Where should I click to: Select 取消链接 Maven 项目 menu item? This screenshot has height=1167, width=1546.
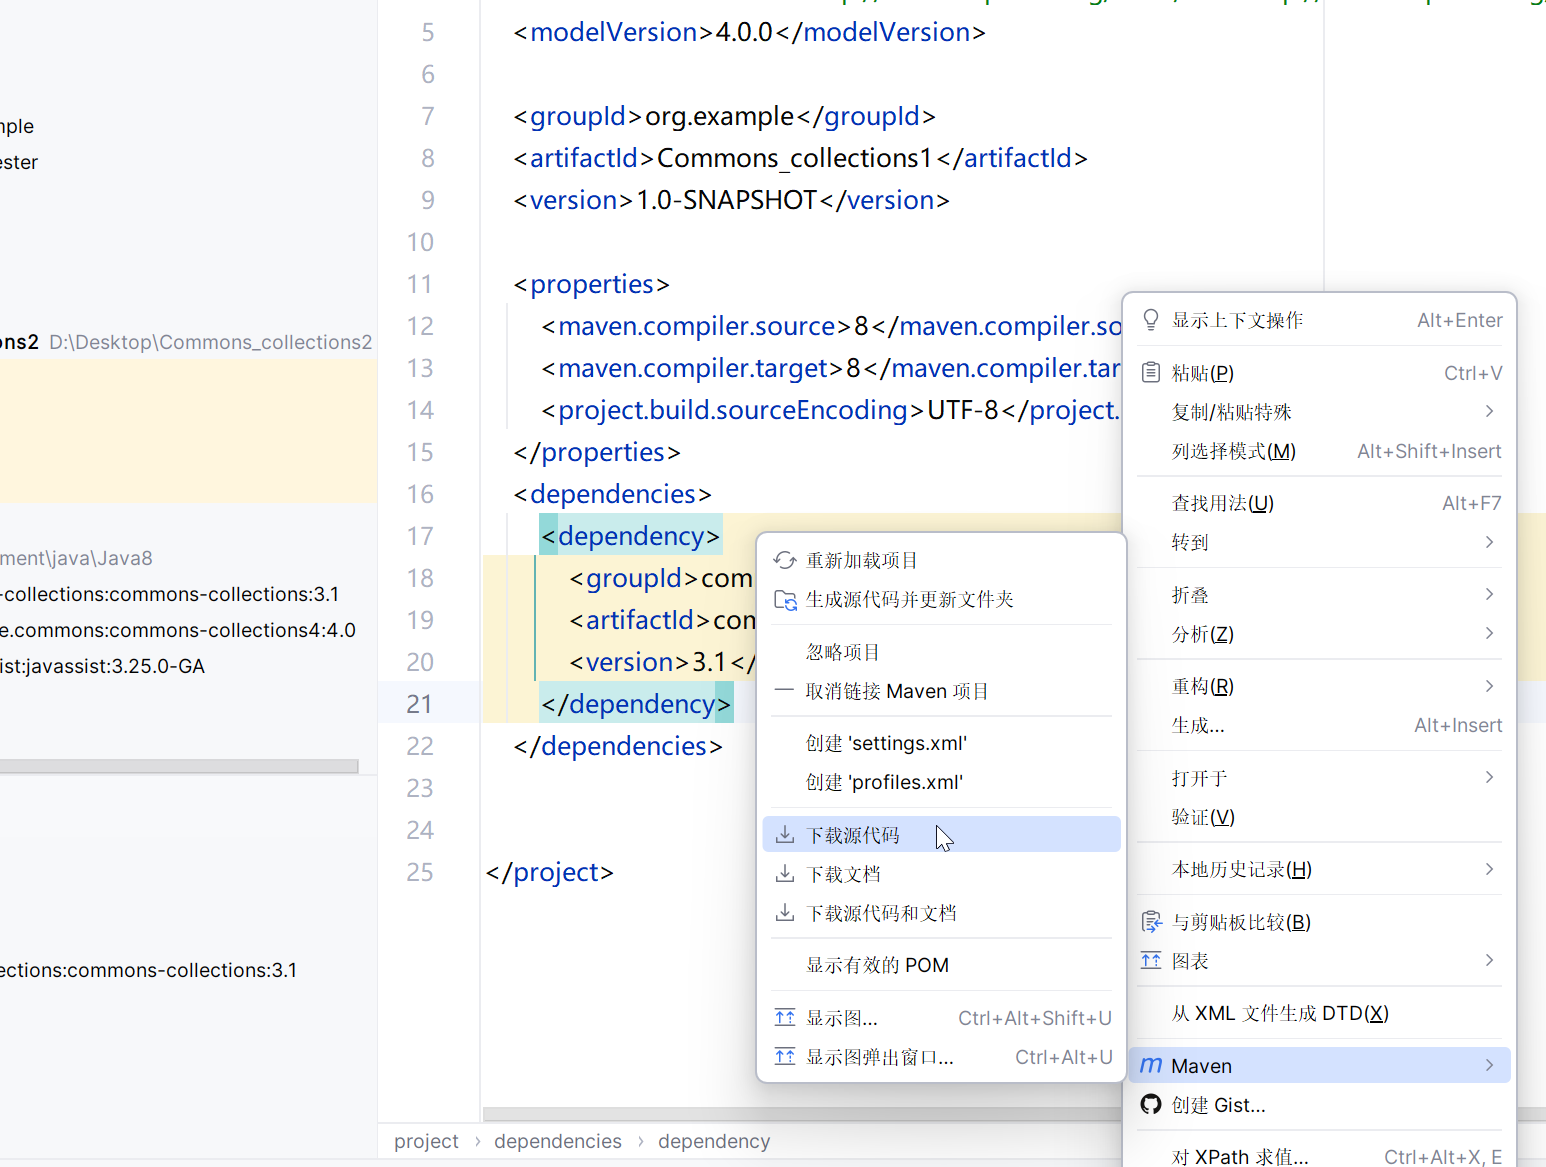click(x=897, y=691)
